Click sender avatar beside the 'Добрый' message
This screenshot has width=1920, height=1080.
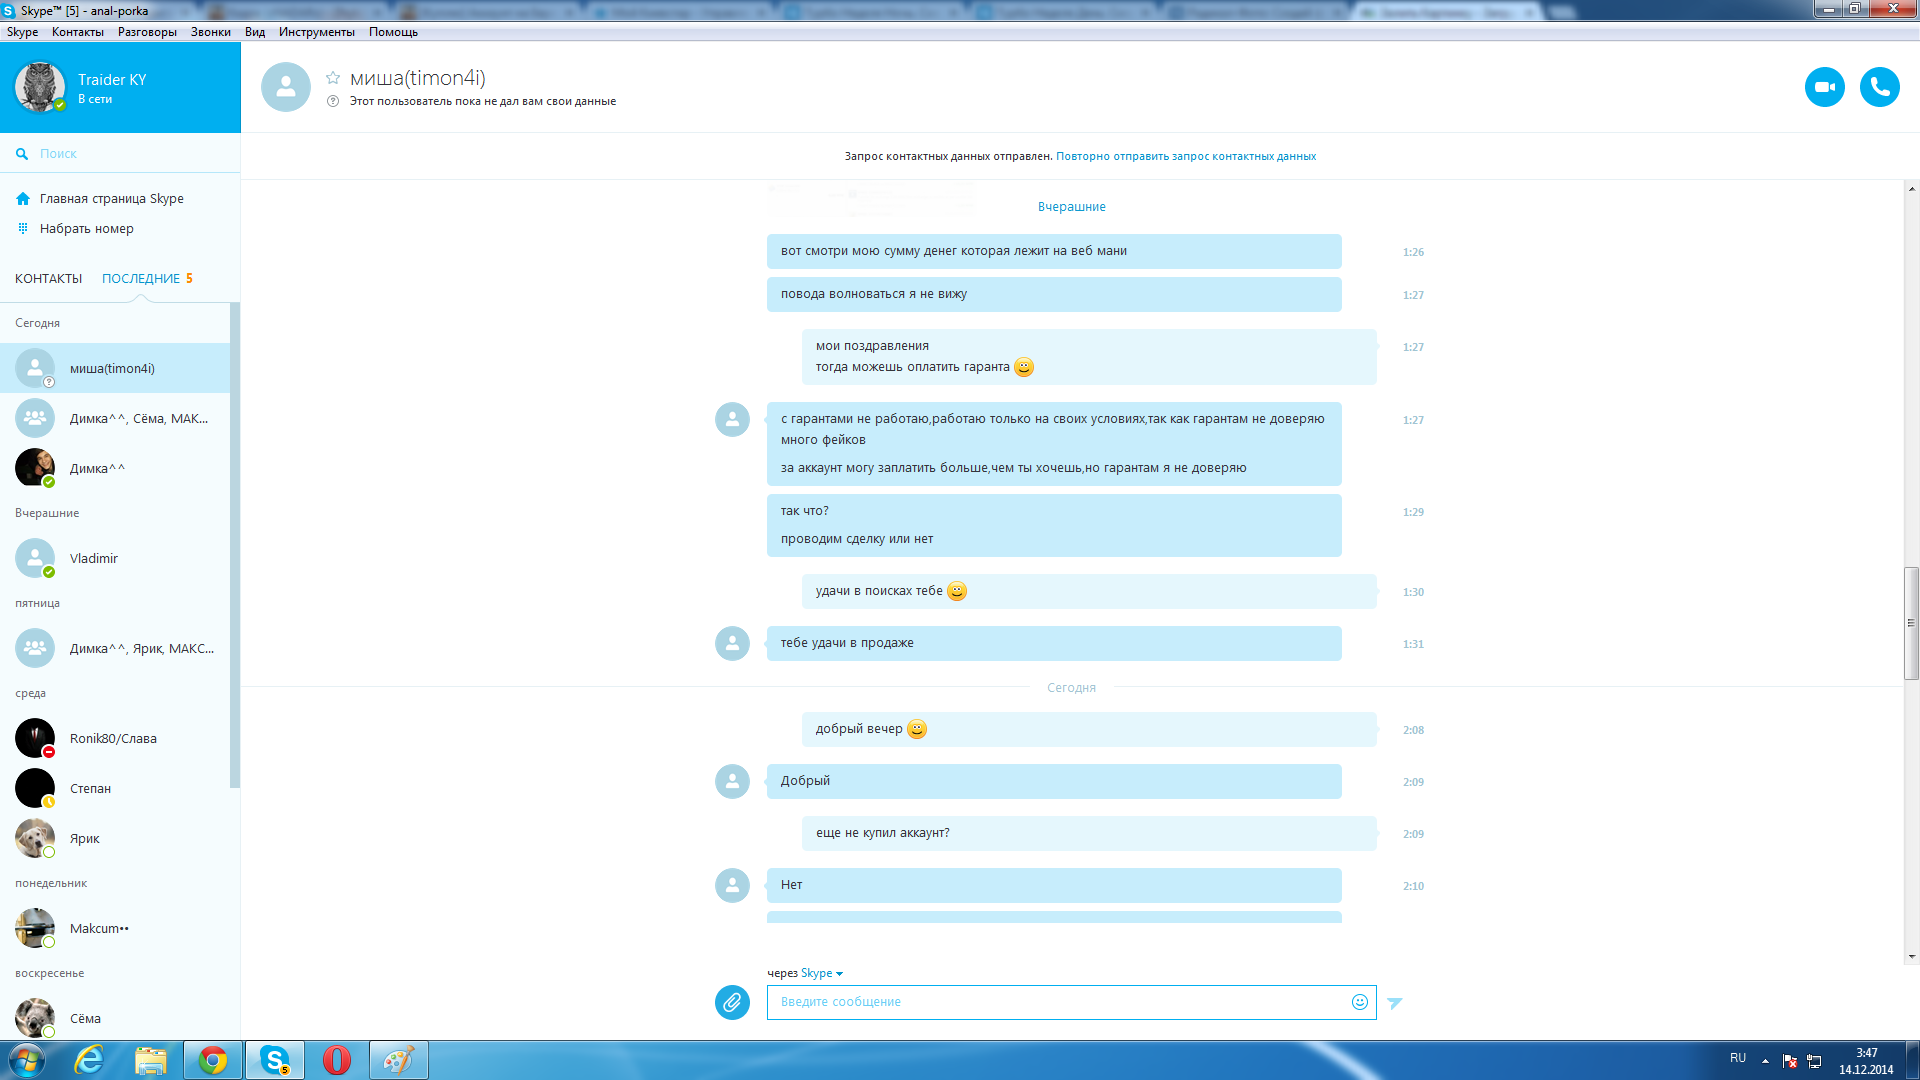tap(732, 781)
